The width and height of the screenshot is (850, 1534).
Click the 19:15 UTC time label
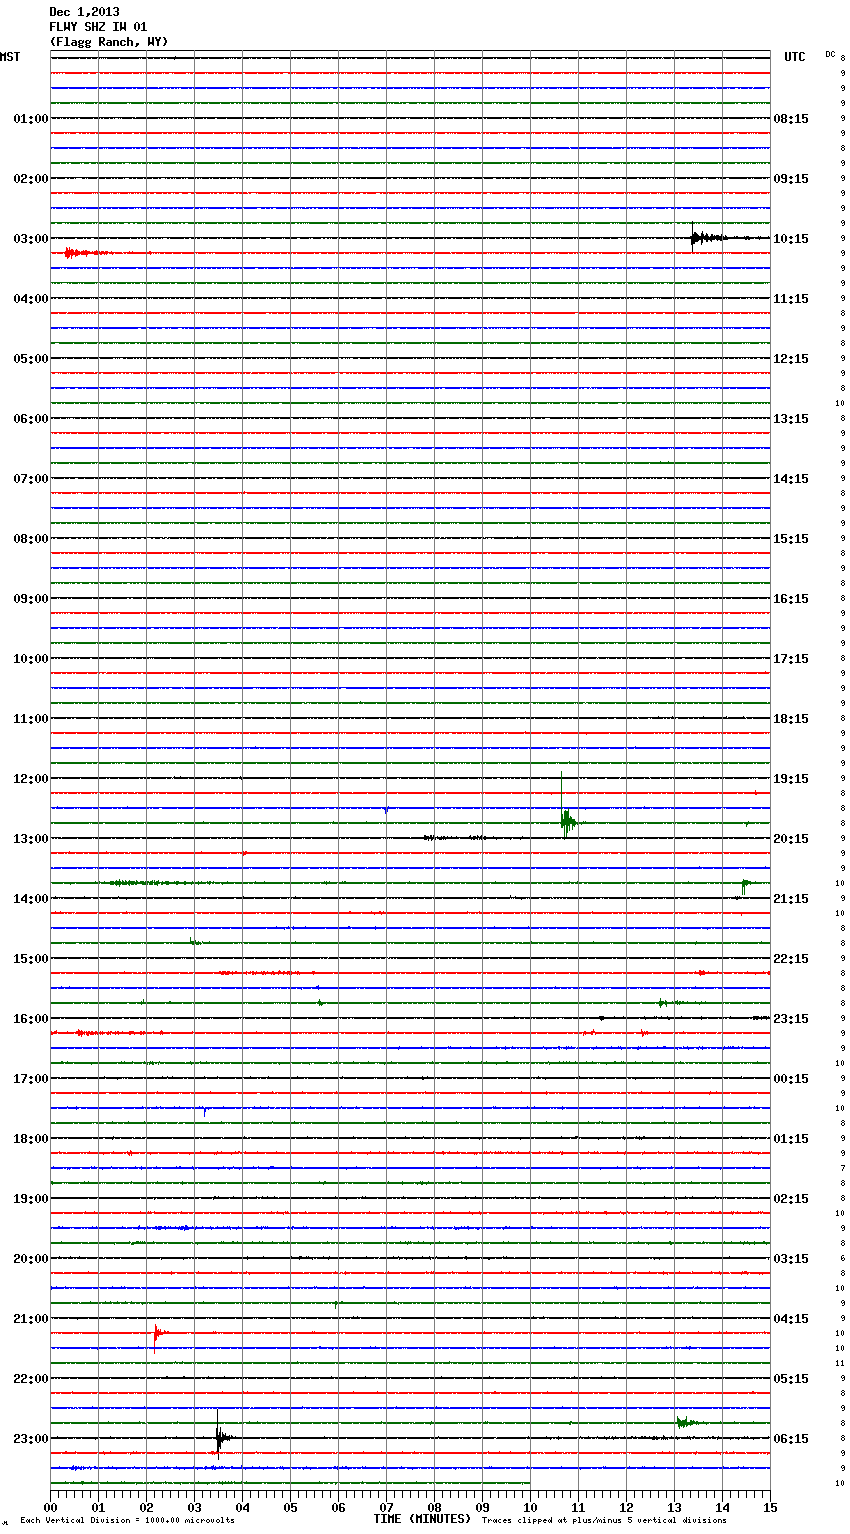pos(791,779)
